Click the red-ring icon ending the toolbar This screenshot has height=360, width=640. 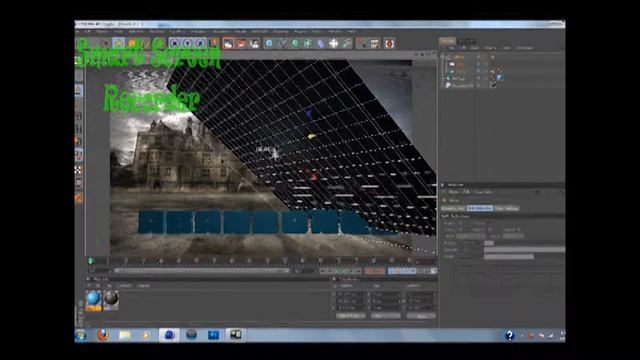[389, 43]
